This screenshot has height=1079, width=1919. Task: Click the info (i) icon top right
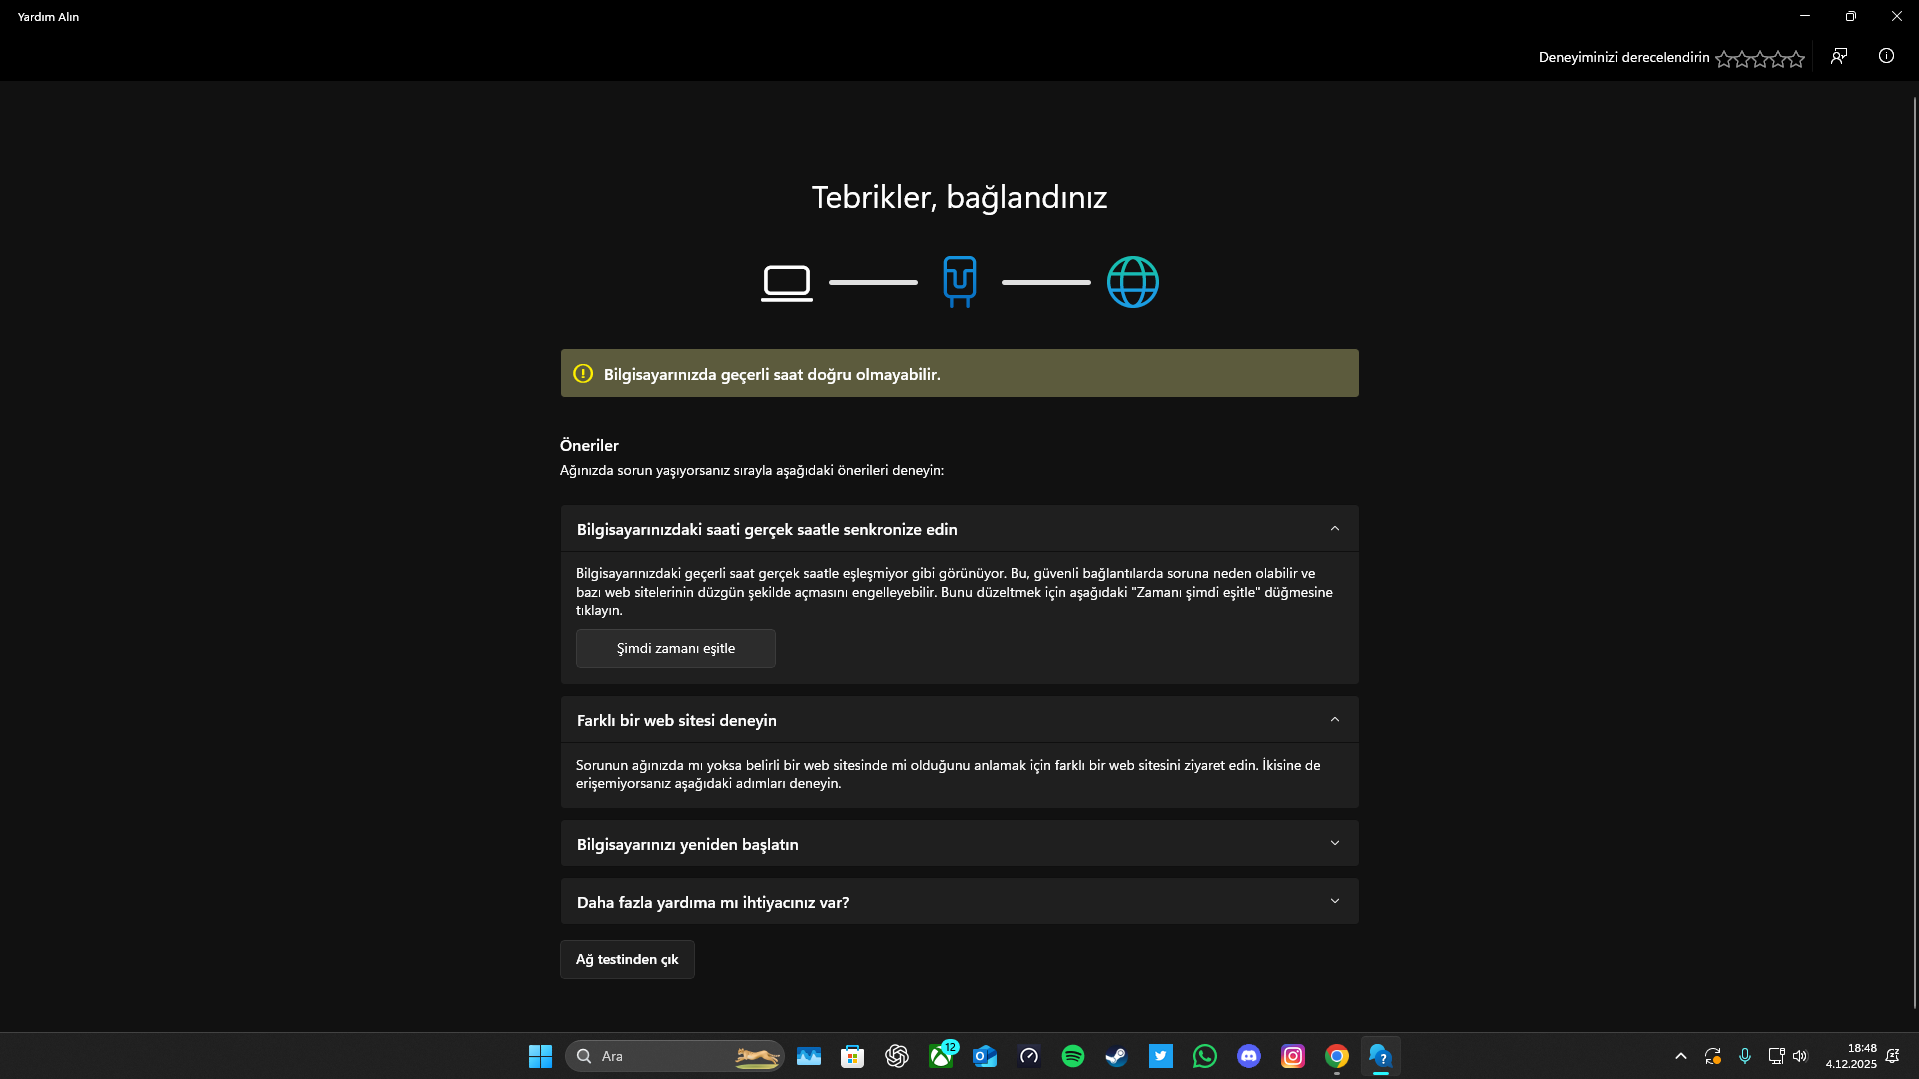[x=1886, y=57]
